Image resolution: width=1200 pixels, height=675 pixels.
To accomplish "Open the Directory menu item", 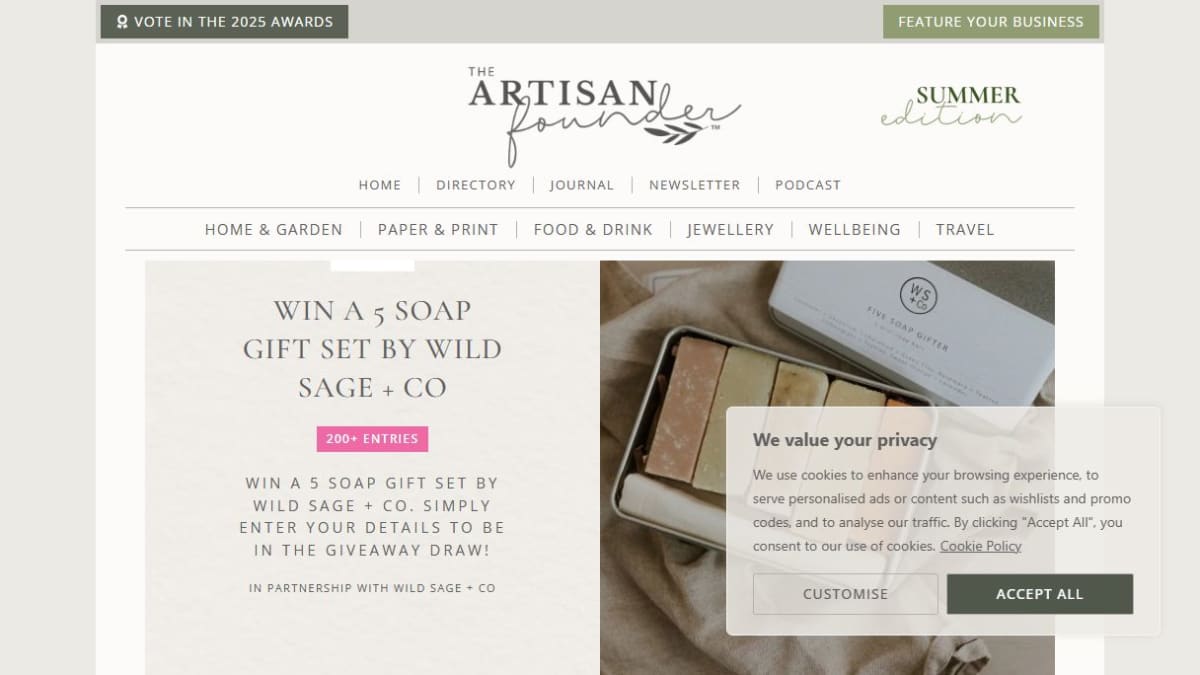I will click(x=476, y=185).
